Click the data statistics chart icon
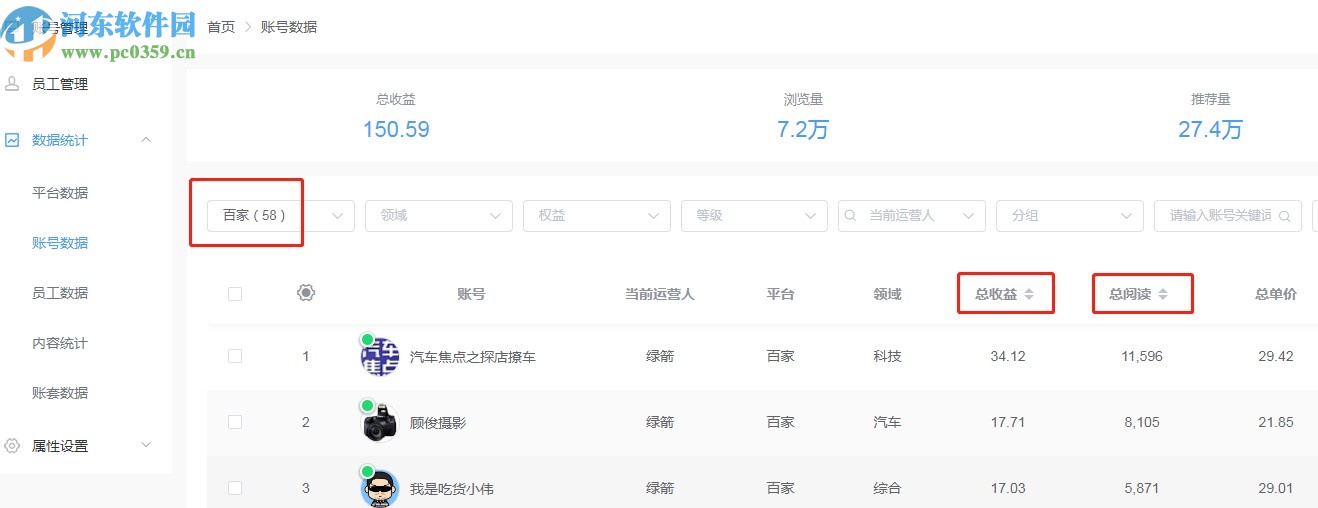 12,140
